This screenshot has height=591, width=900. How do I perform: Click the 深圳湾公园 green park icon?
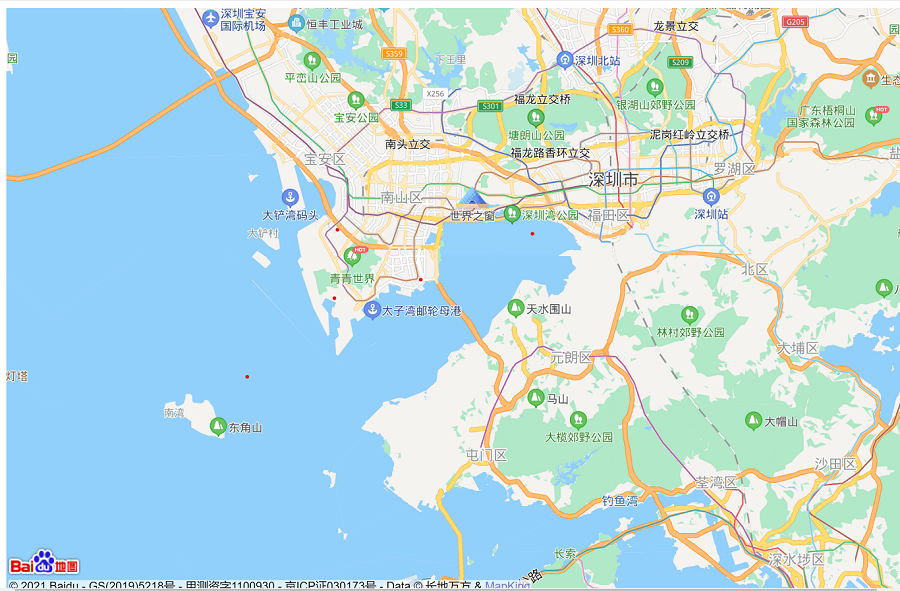(512, 213)
